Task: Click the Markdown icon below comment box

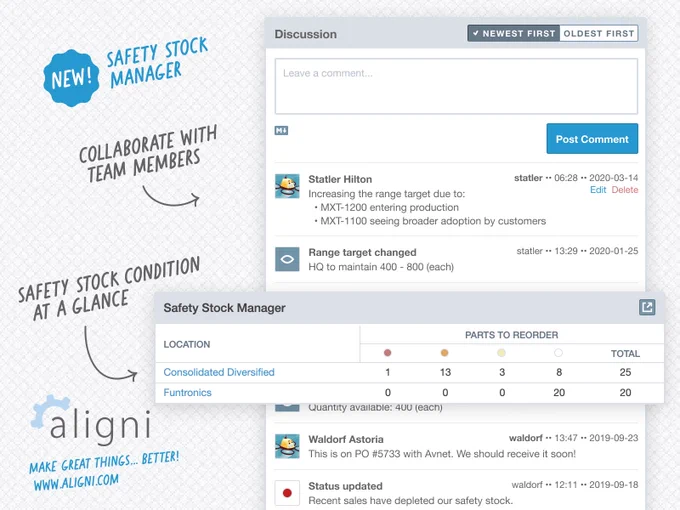Action: 281,130
